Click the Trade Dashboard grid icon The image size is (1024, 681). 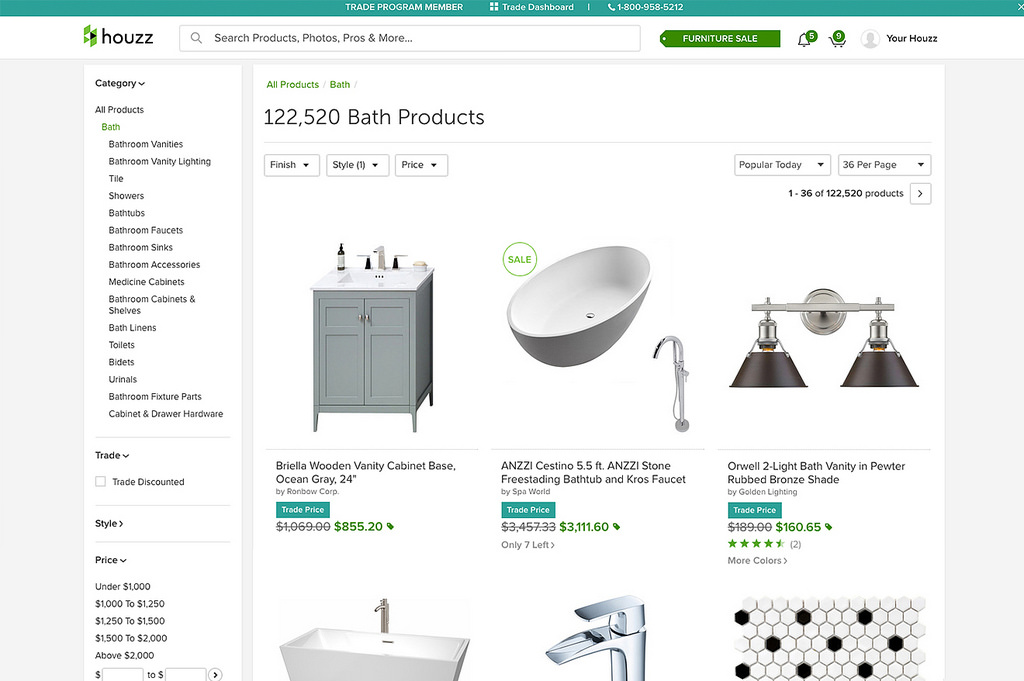pyautogui.click(x=494, y=7)
